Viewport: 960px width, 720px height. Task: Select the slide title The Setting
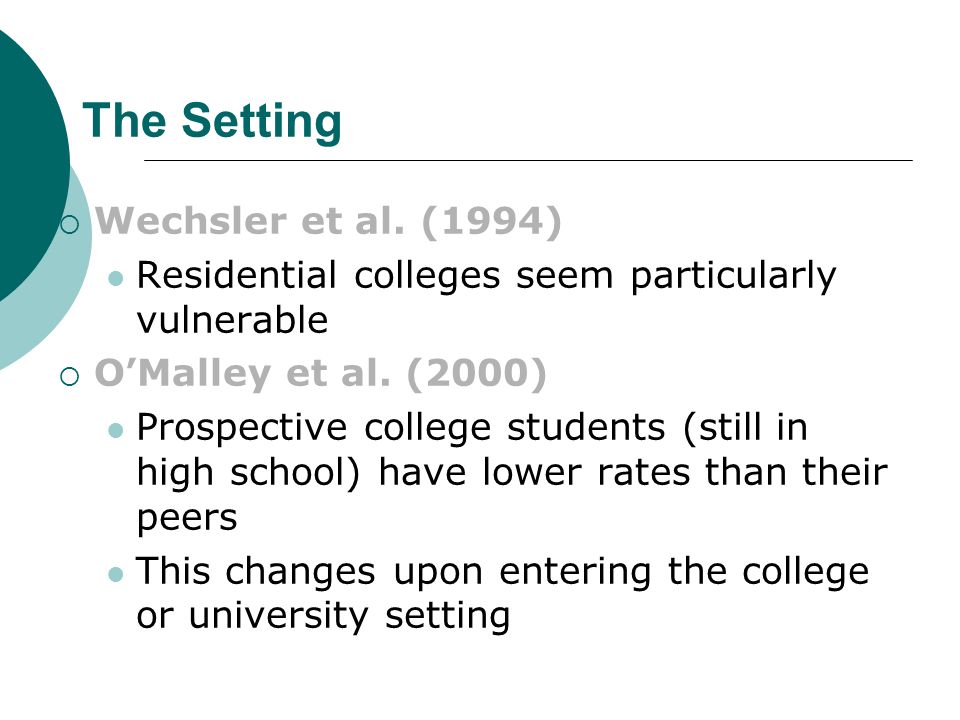[x=212, y=121]
